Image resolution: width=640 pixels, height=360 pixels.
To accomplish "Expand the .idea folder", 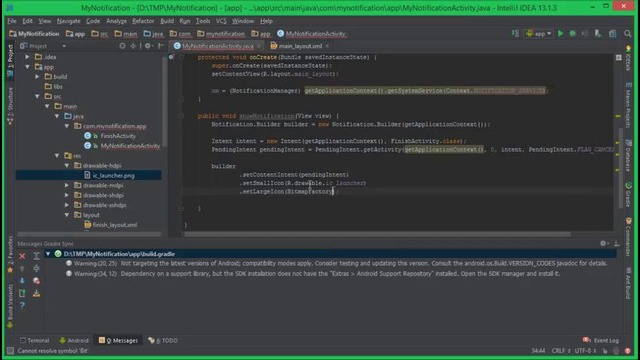I will (27, 57).
